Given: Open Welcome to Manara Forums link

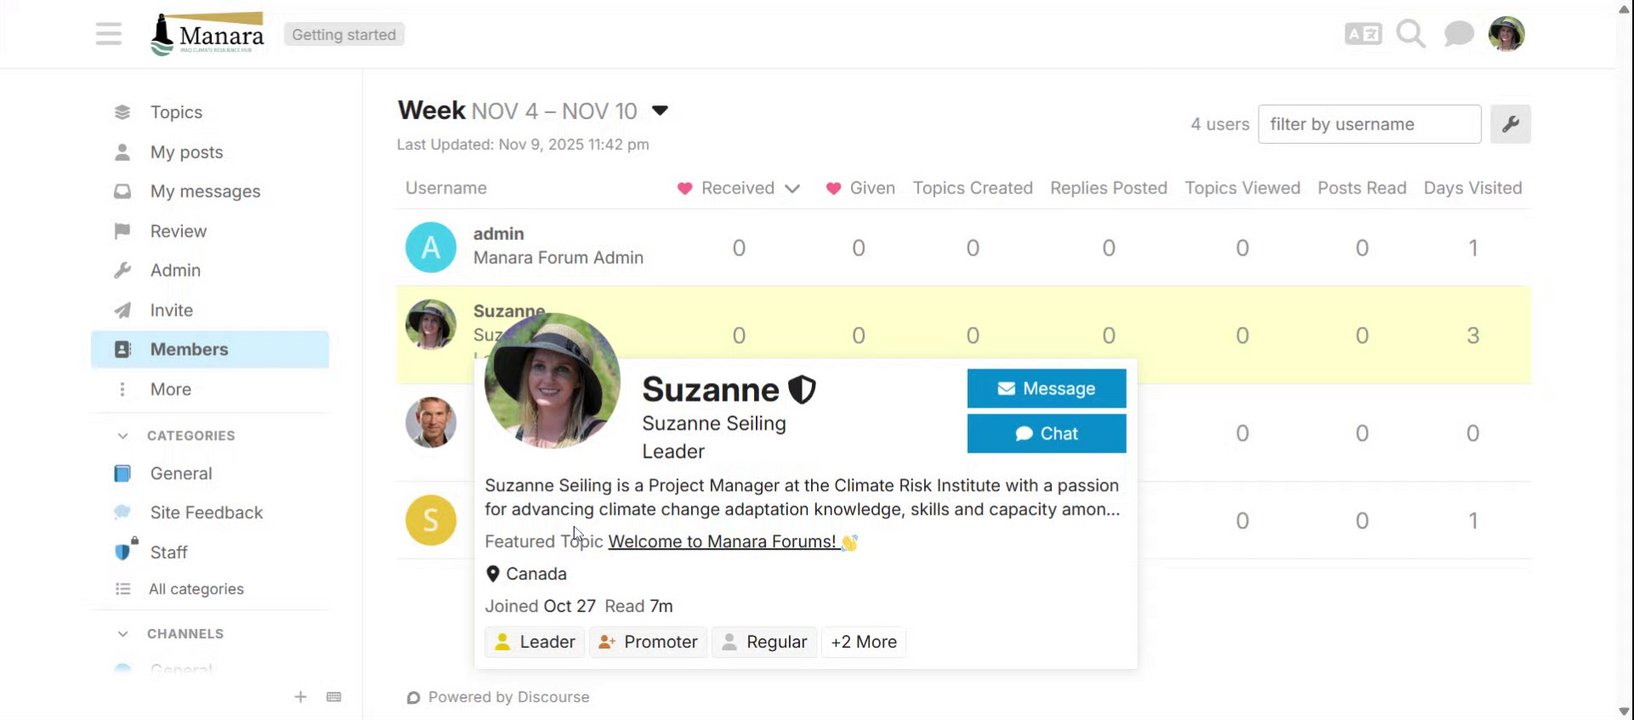Looking at the screenshot, I should [722, 542].
